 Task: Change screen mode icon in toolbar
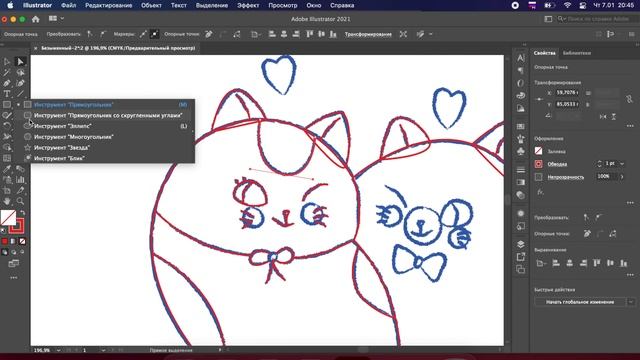13,264
